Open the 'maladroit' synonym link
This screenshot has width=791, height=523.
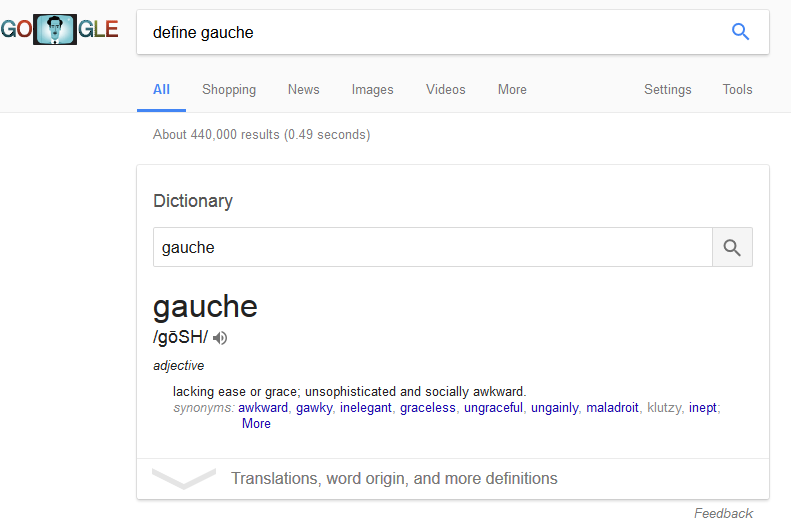click(612, 408)
